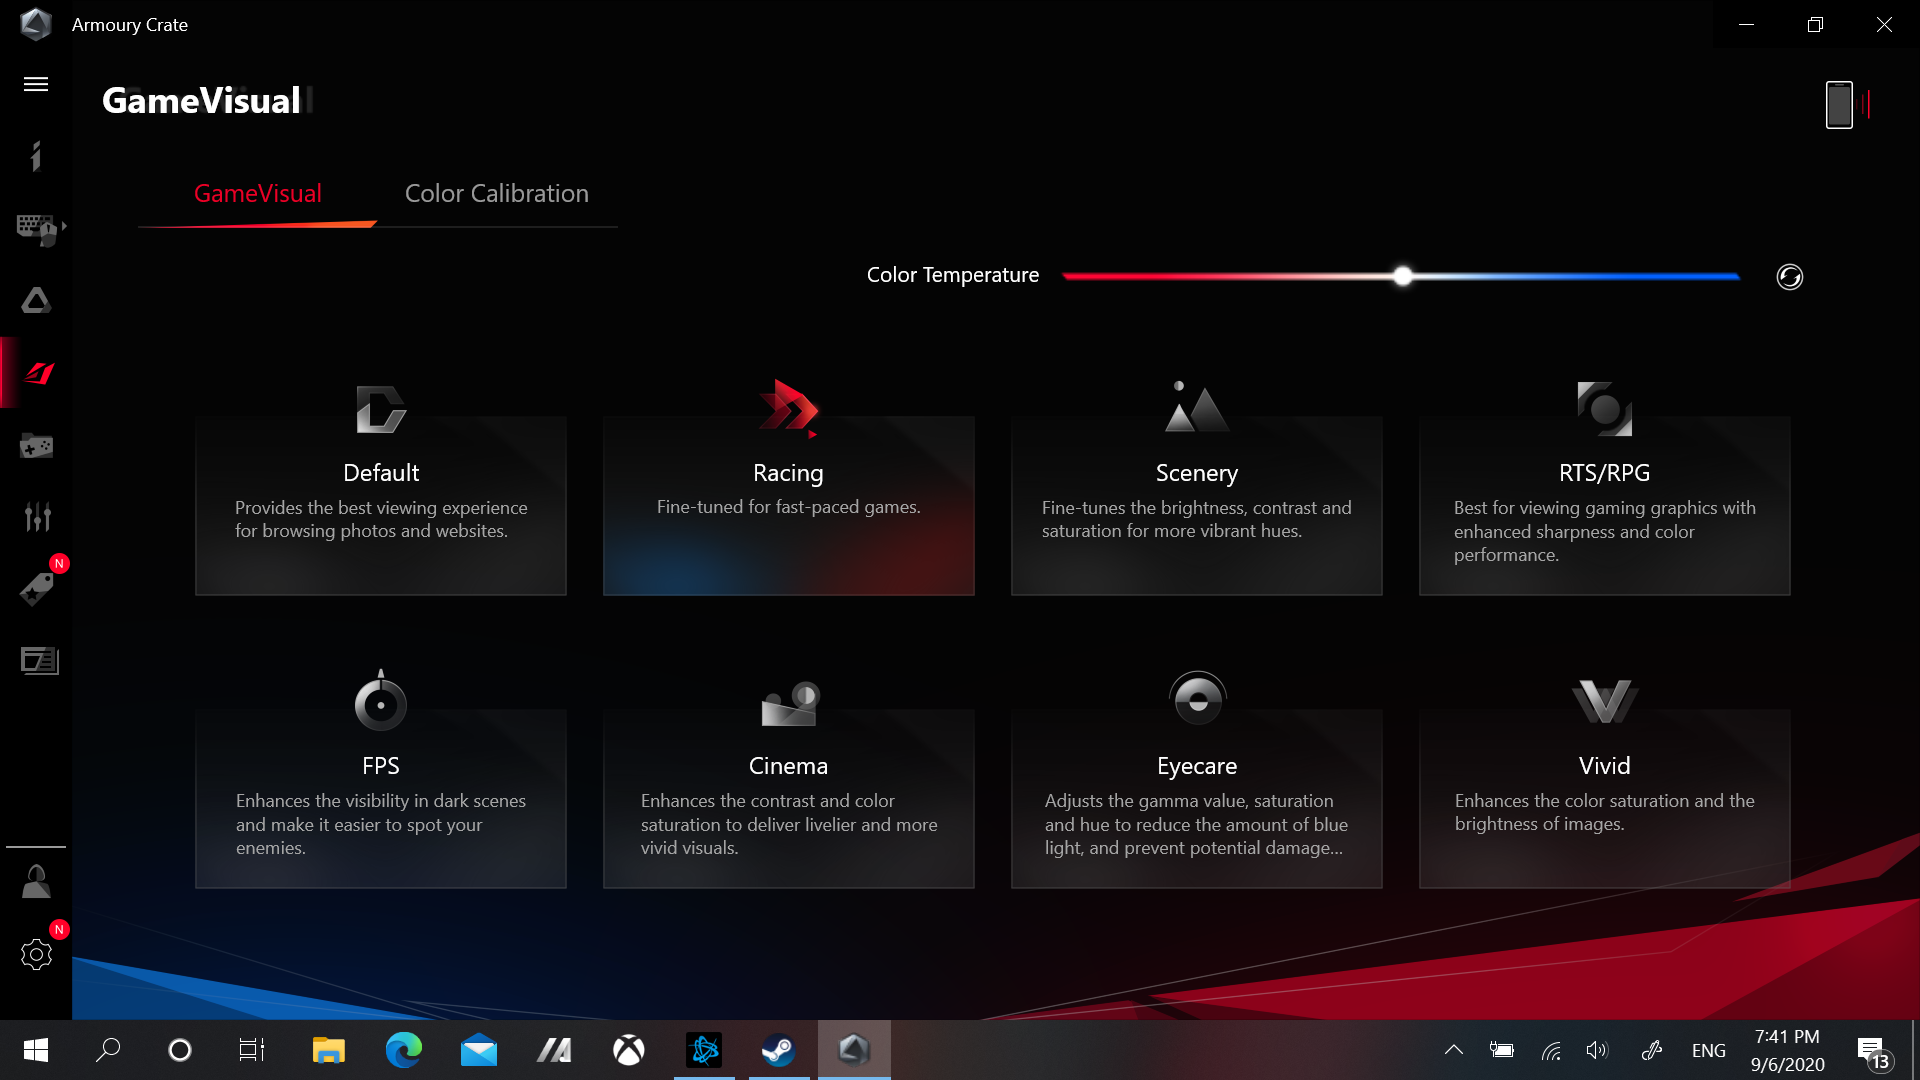Viewport: 1920px width, 1080px height.
Task: Click the device phone icon at top right
Action: click(1839, 105)
